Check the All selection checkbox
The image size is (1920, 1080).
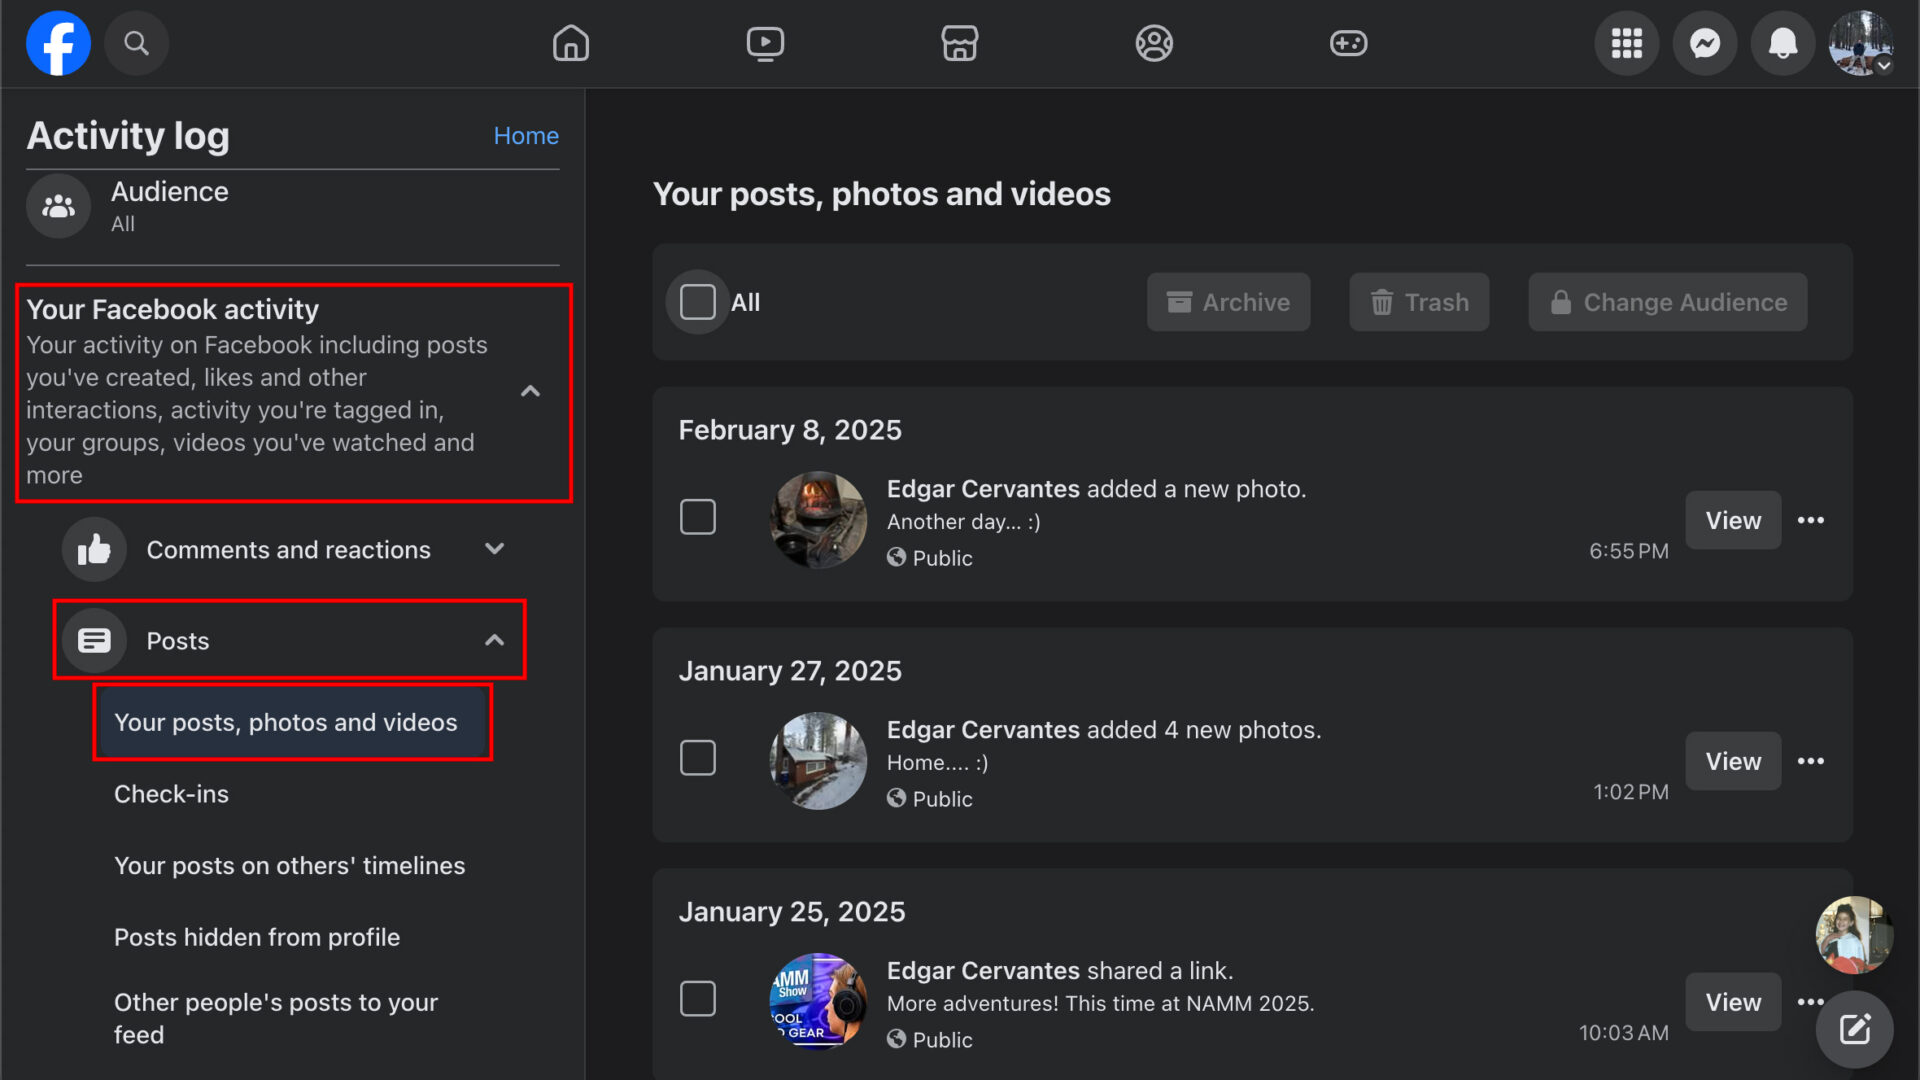pyautogui.click(x=697, y=302)
